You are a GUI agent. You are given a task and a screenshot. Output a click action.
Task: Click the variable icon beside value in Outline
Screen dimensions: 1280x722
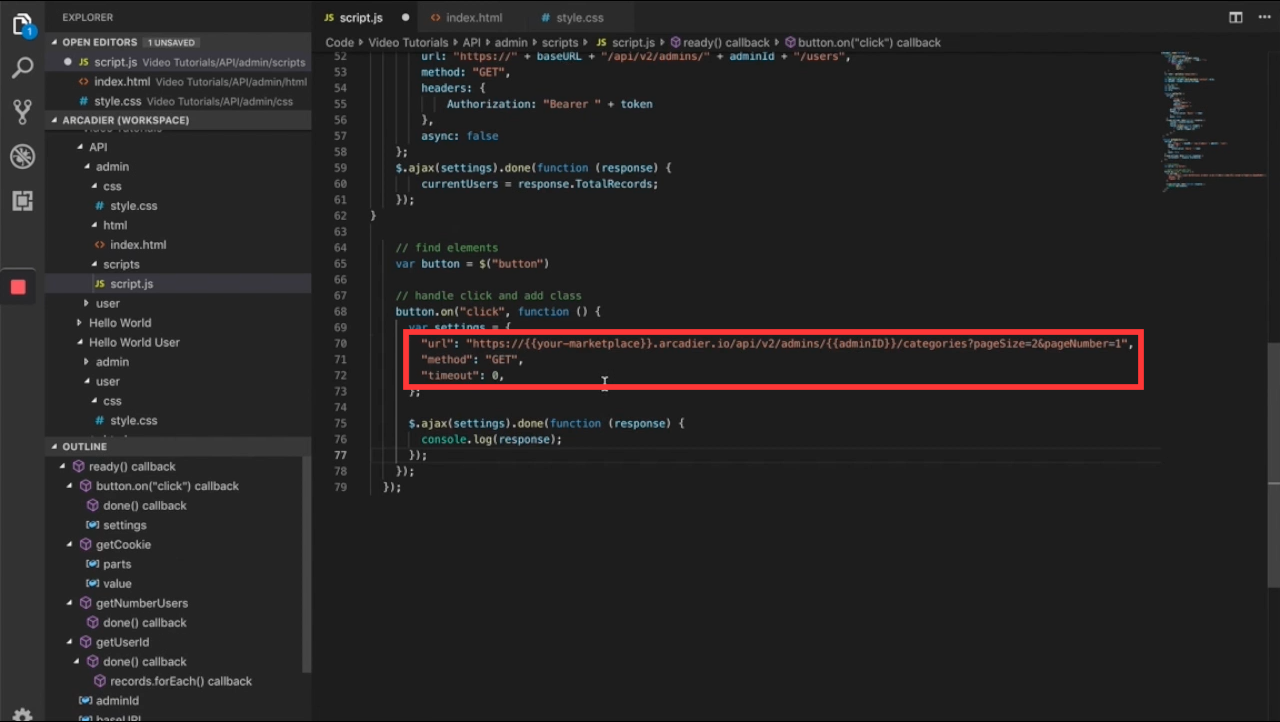tap(93, 584)
